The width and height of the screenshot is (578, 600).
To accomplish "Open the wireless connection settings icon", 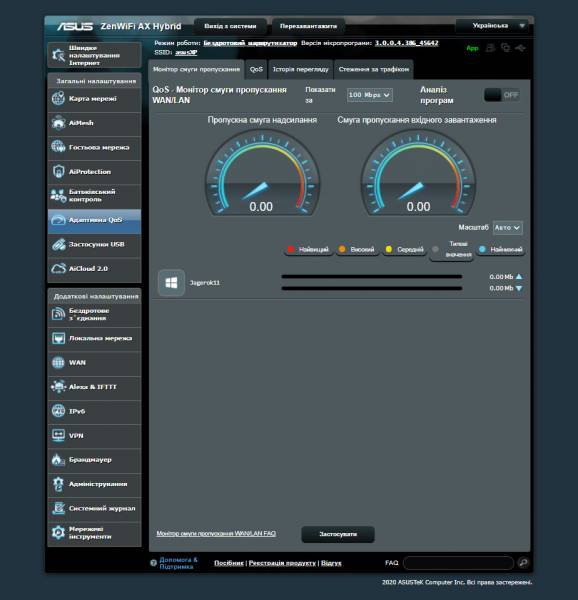I will [x=58, y=314].
